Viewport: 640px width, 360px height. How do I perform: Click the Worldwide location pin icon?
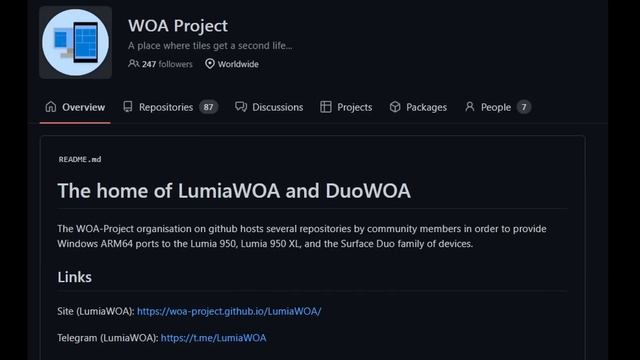tap(210, 64)
